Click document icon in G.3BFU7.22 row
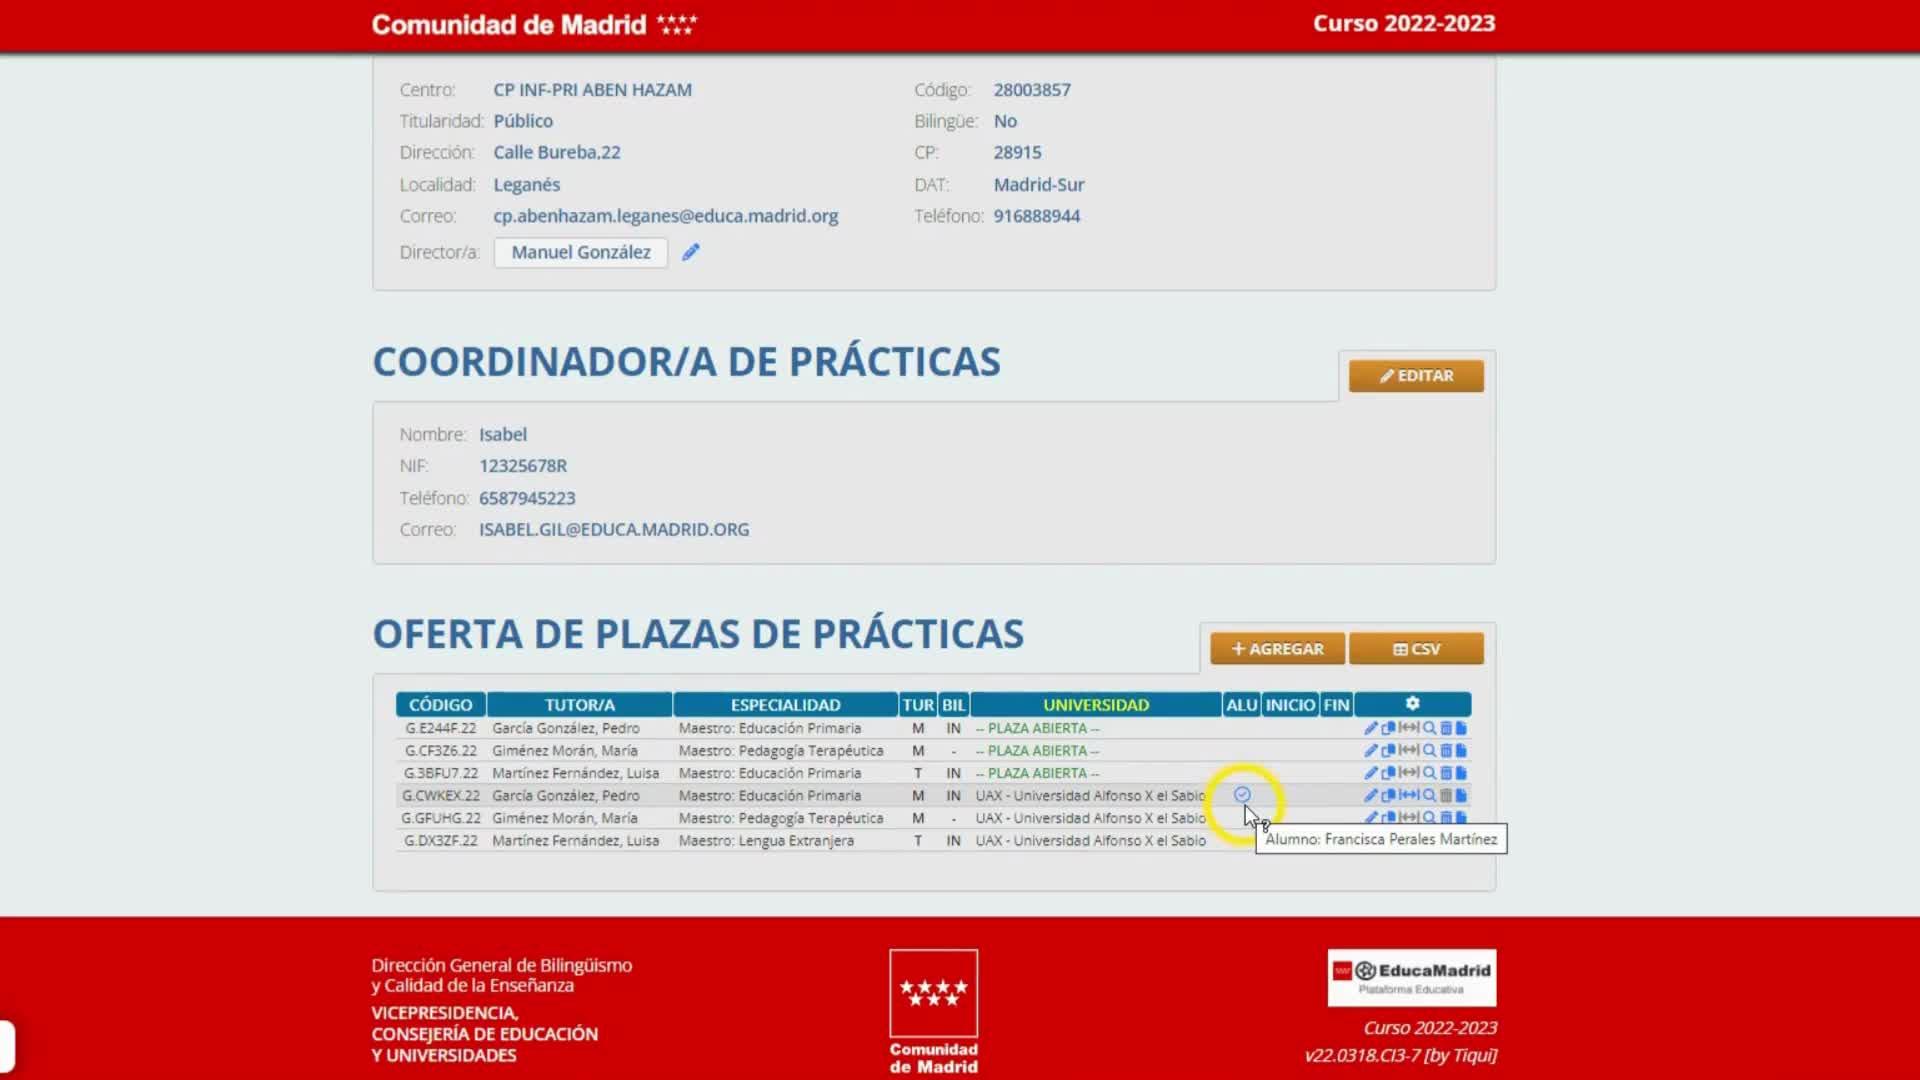This screenshot has height=1080, width=1920. (x=1461, y=772)
